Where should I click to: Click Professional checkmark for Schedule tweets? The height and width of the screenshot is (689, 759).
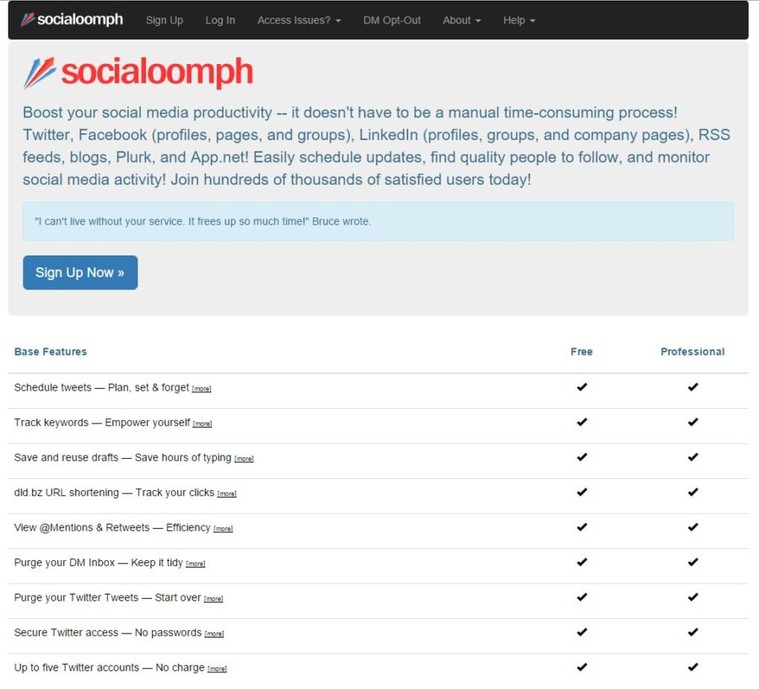point(693,387)
